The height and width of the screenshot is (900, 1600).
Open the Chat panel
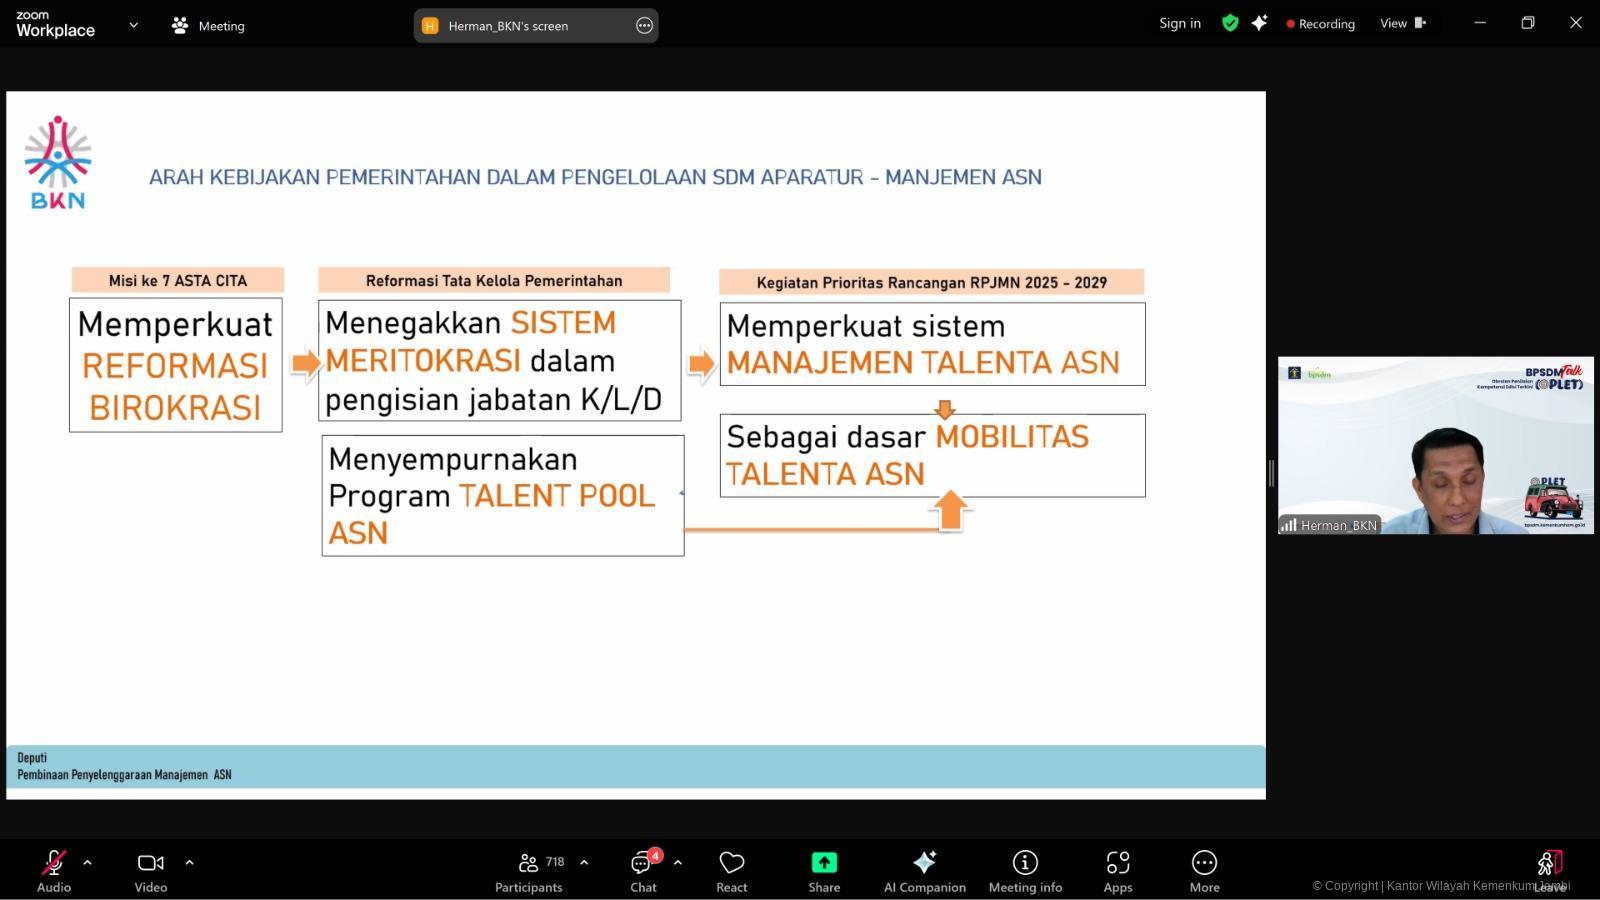pos(643,870)
